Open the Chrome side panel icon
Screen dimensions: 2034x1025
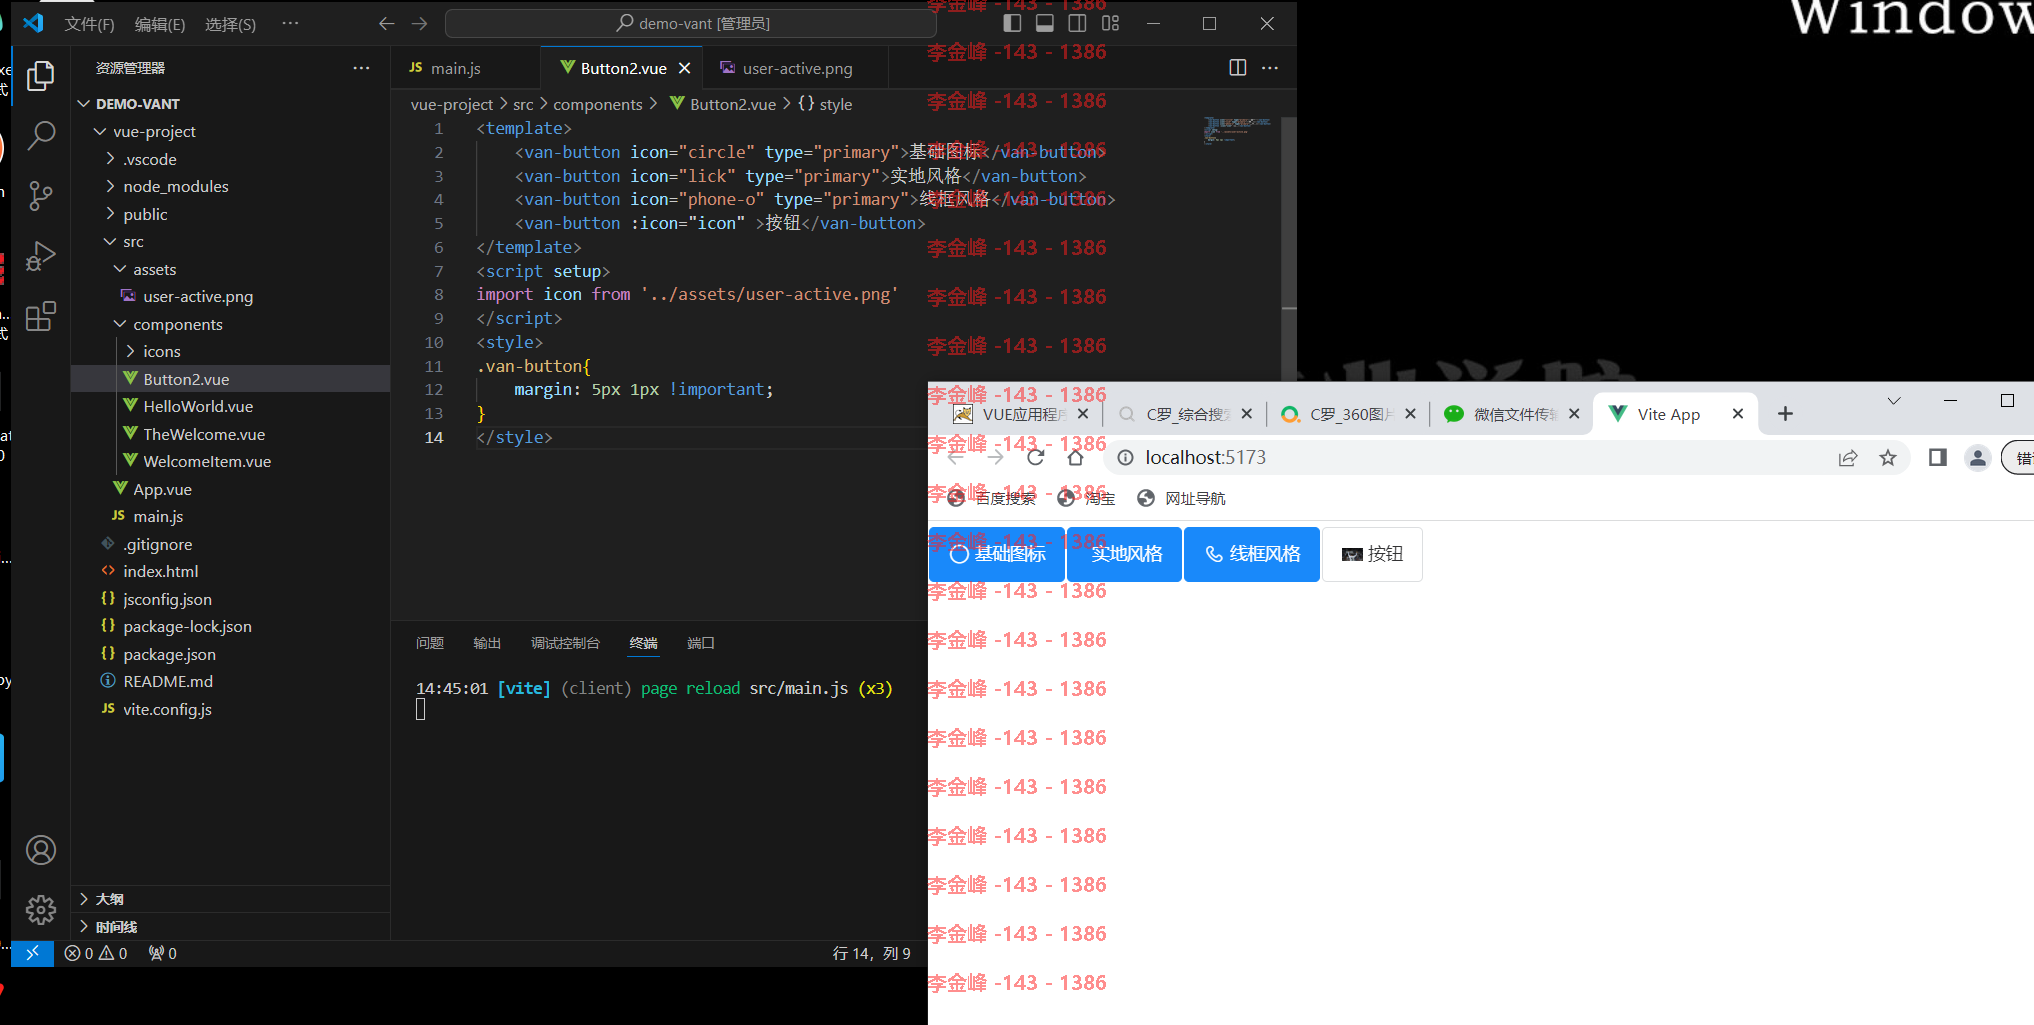pyautogui.click(x=1937, y=457)
